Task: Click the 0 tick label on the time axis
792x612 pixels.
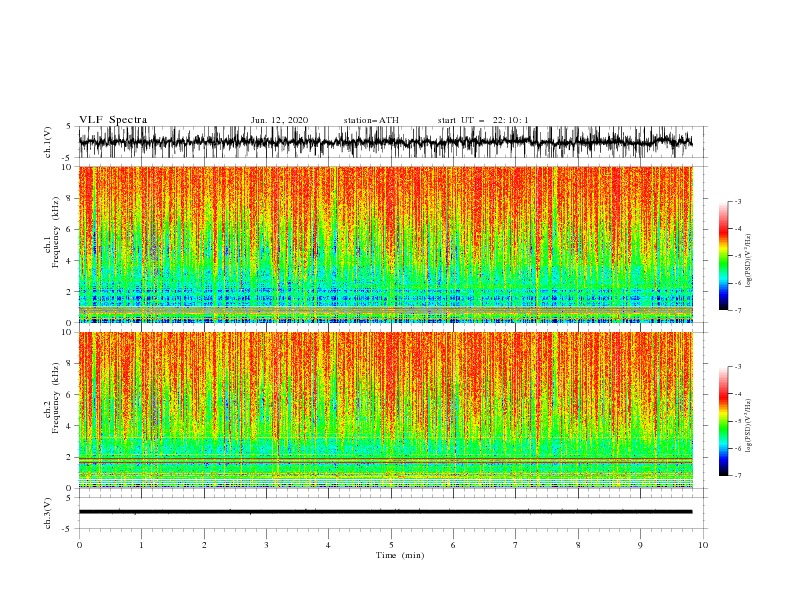Action: click(x=79, y=545)
